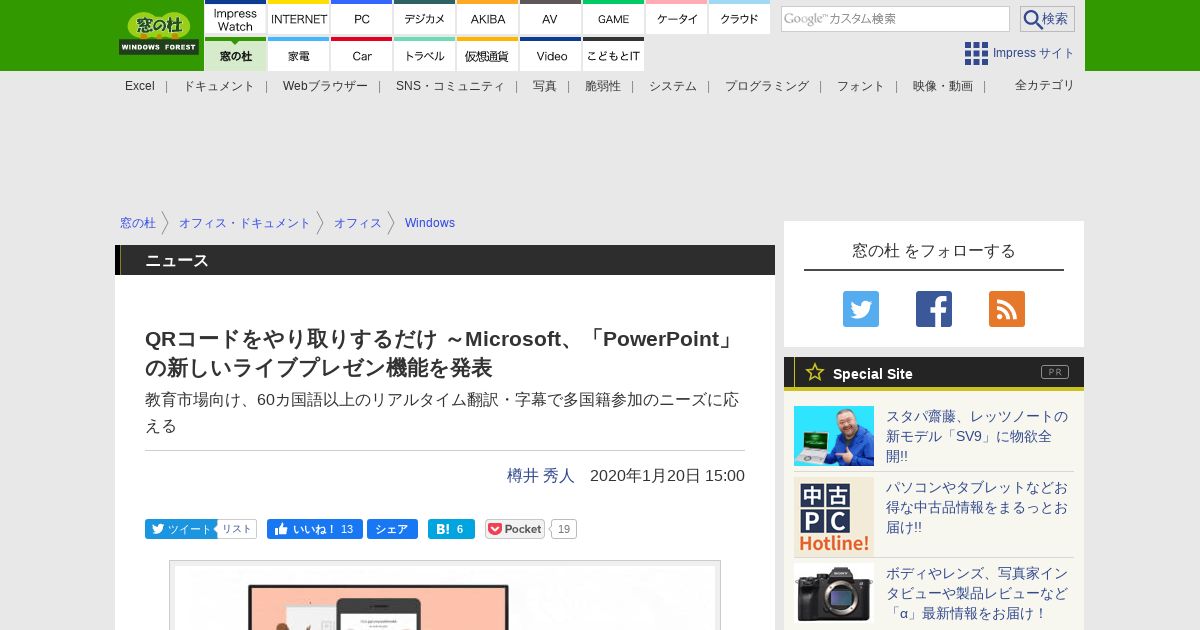This screenshot has width=1200, height=630.
Task: Open the Webブラウザー category
Action: pyautogui.click(x=325, y=86)
